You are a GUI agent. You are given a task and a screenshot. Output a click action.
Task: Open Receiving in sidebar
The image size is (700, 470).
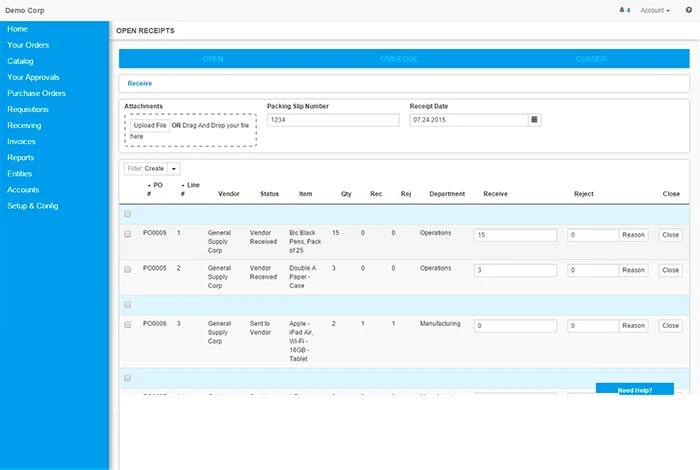(x=24, y=125)
